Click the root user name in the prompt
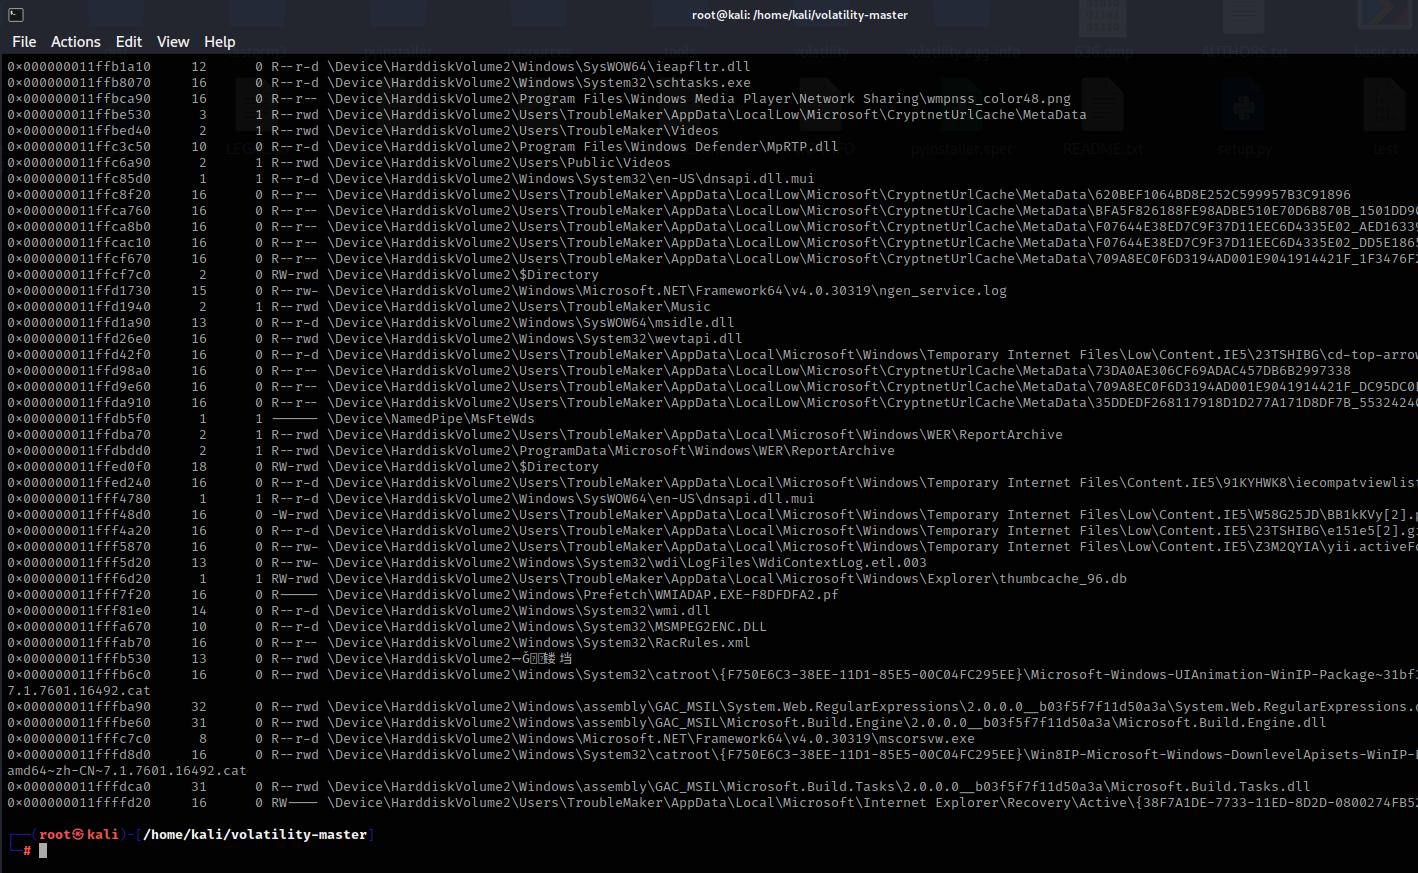The height and width of the screenshot is (873, 1418). pyautogui.click(x=55, y=834)
